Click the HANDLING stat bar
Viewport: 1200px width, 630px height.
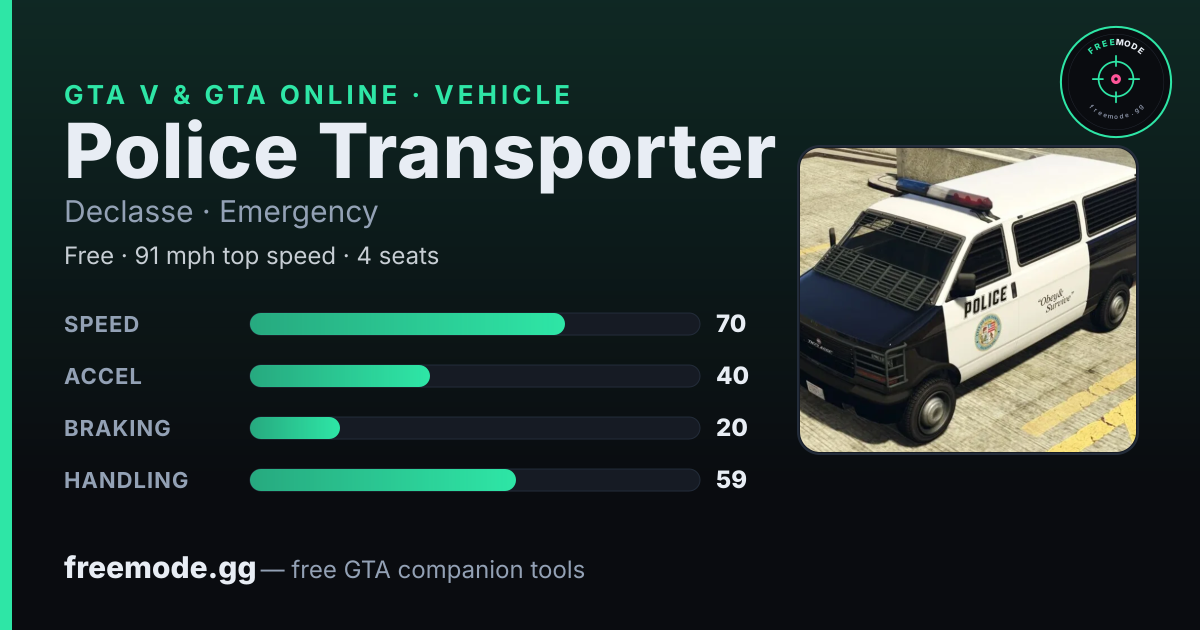pos(474,480)
